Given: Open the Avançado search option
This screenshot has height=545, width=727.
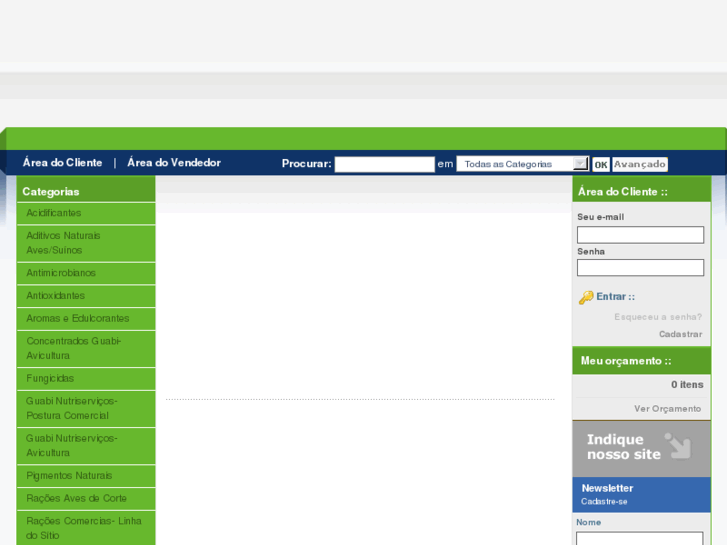Looking at the screenshot, I should coord(640,164).
